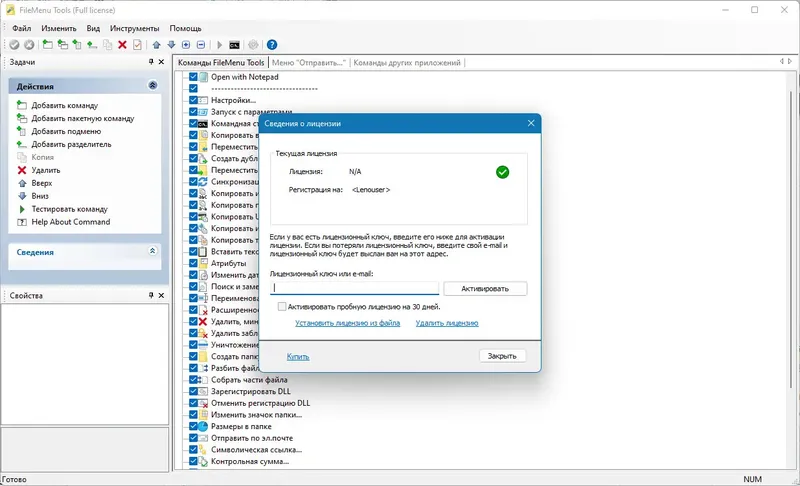Click the Open with Notepad command icon
Screen dimensions: 800x486
204,77
